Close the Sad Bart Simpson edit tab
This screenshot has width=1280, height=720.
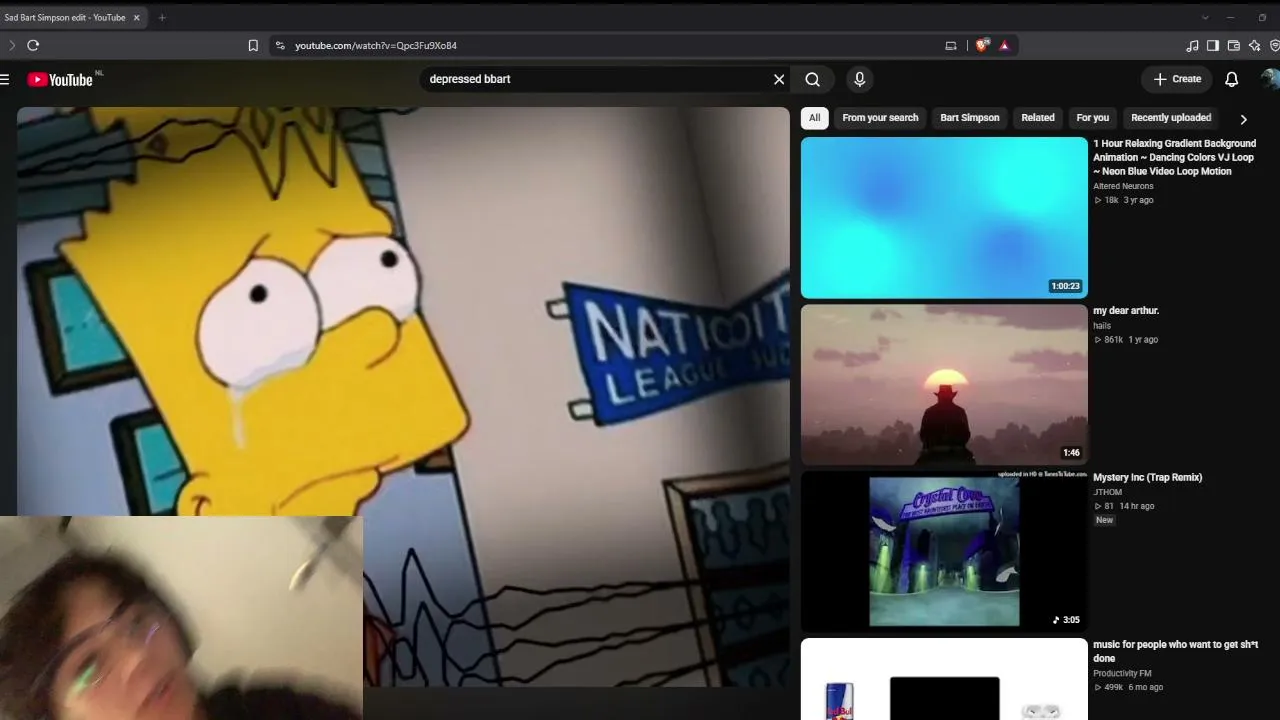click(x=137, y=17)
